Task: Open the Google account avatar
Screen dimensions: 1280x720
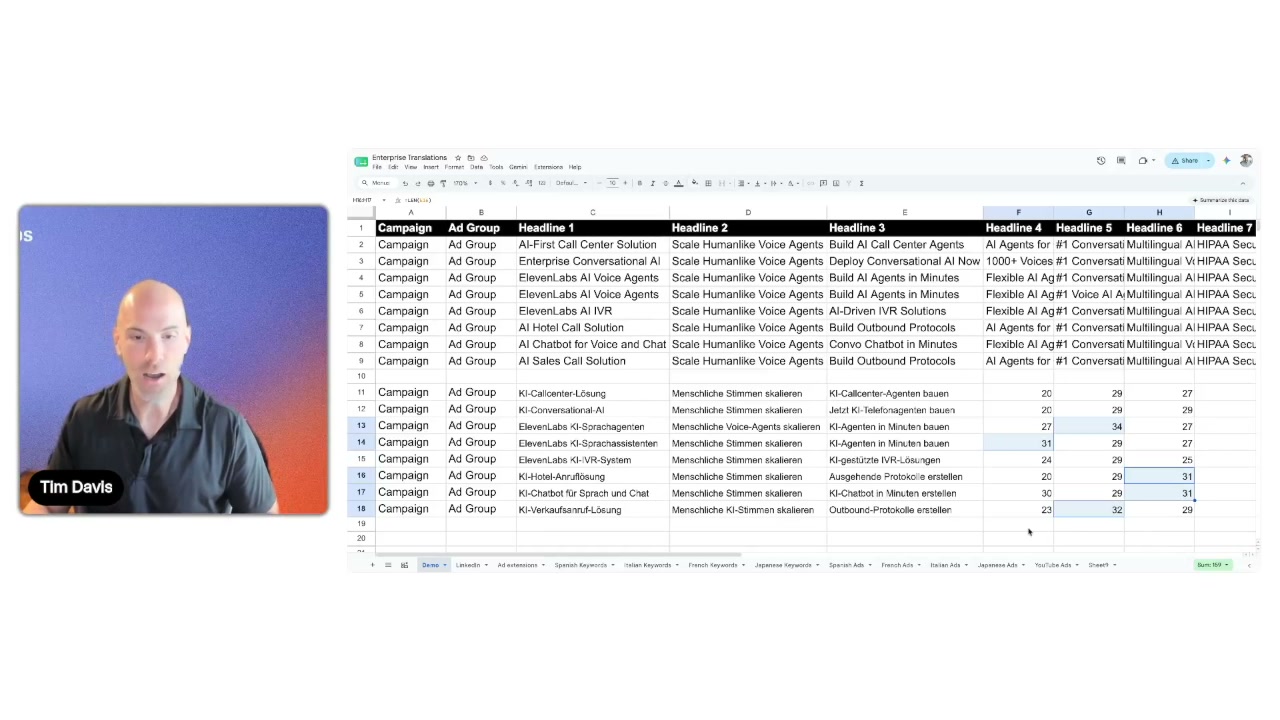Action: tap(1246, 161)
